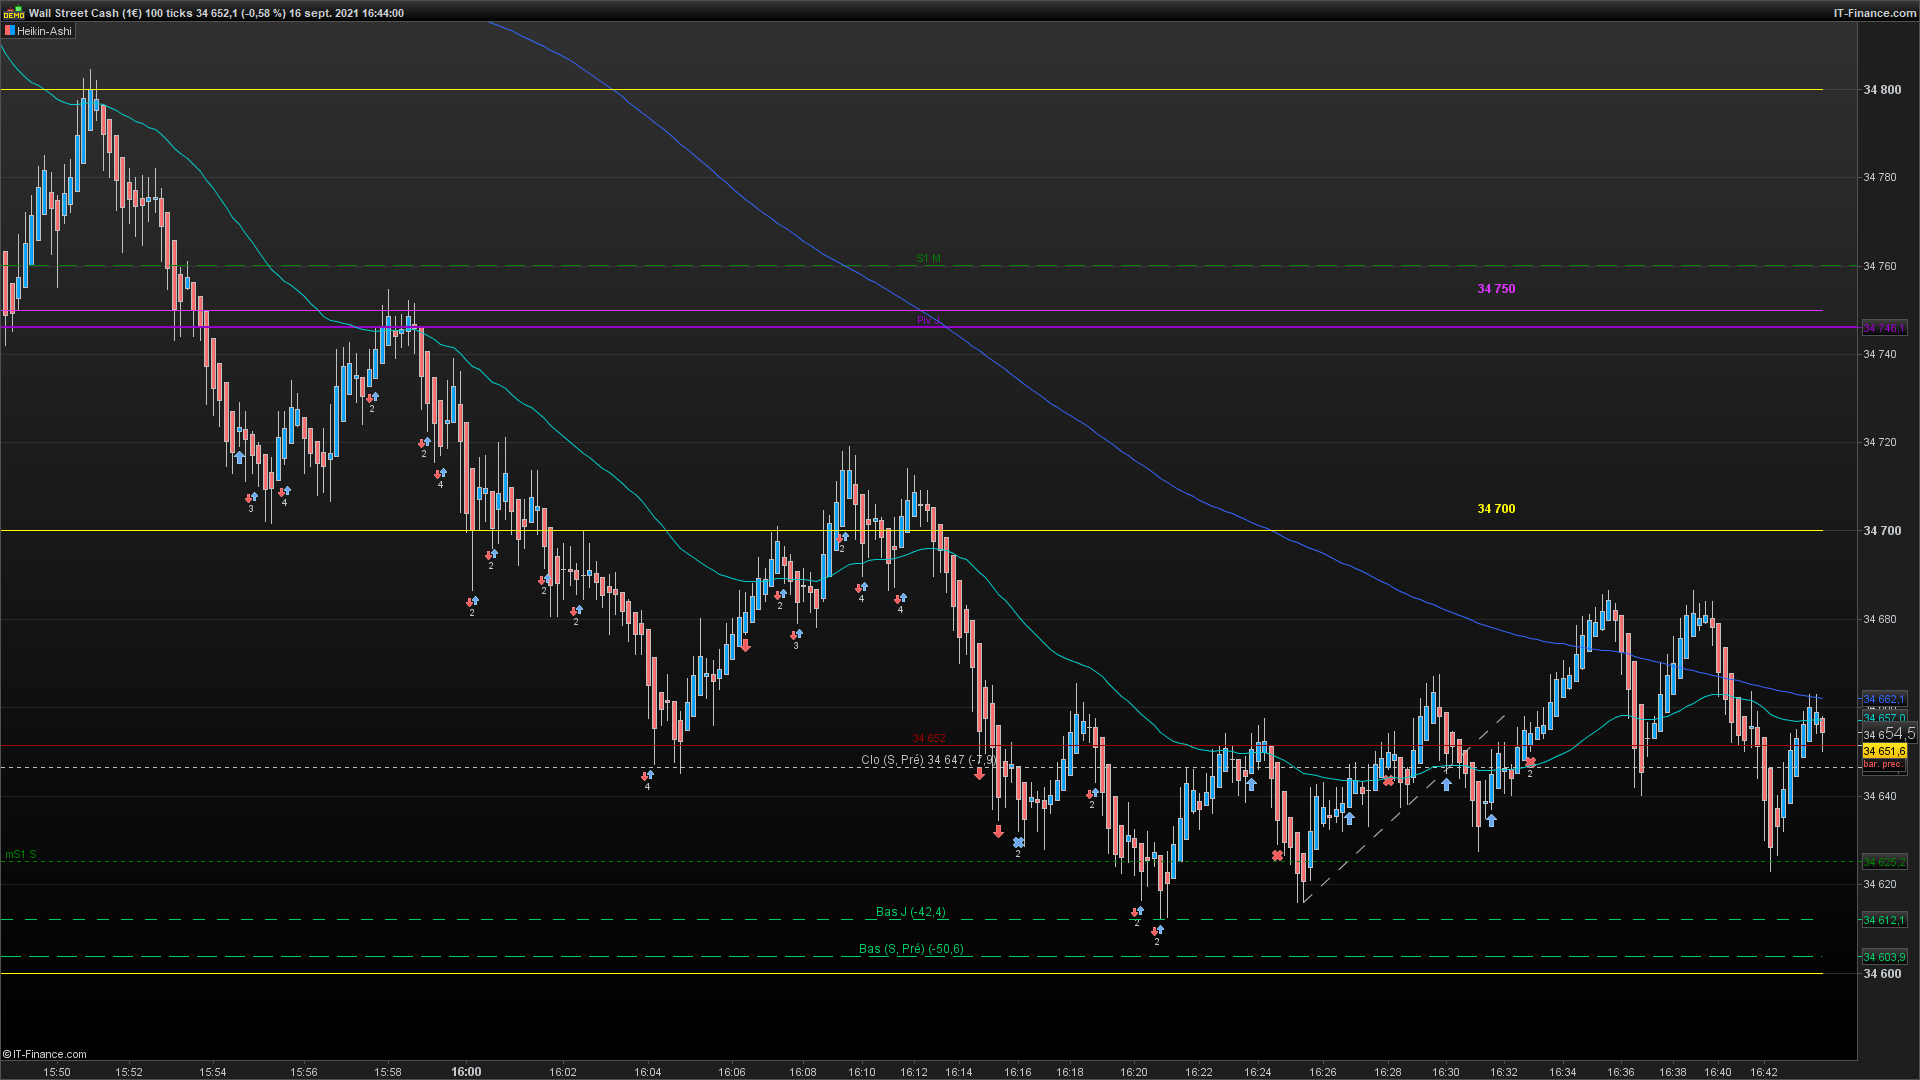Click the DEMO candlestick icon in title bar
The height and width of the screenshot is (1080, 1920).
(x=13, y=13)
